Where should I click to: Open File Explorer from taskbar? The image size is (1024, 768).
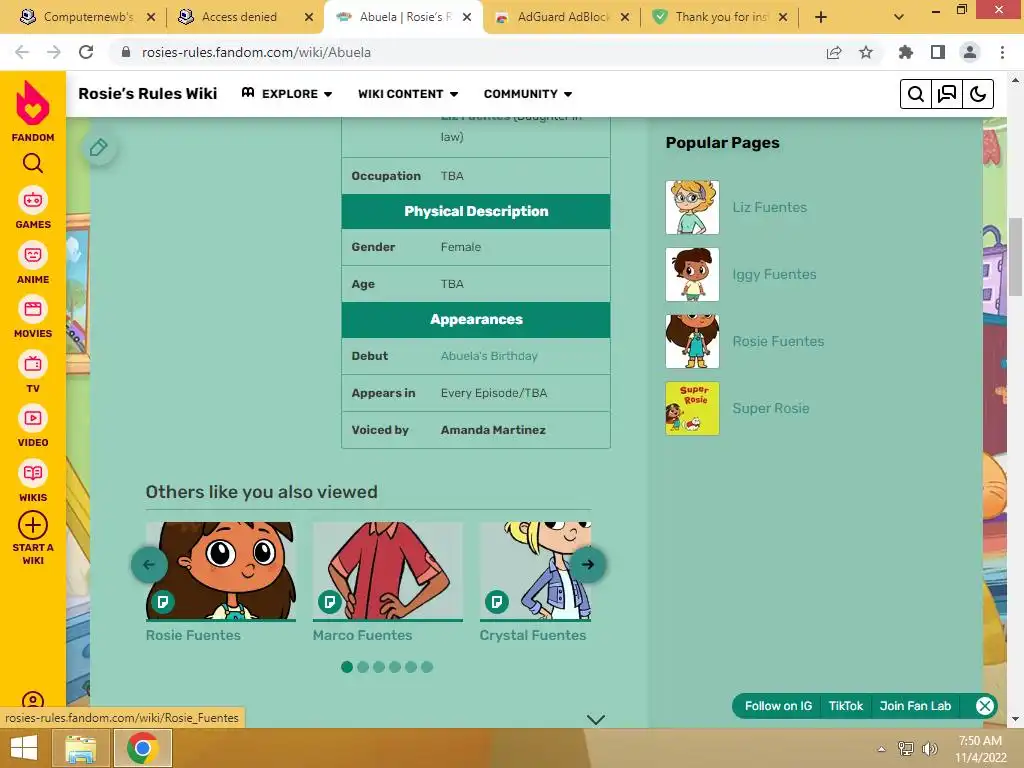click(x=80, y=748)
